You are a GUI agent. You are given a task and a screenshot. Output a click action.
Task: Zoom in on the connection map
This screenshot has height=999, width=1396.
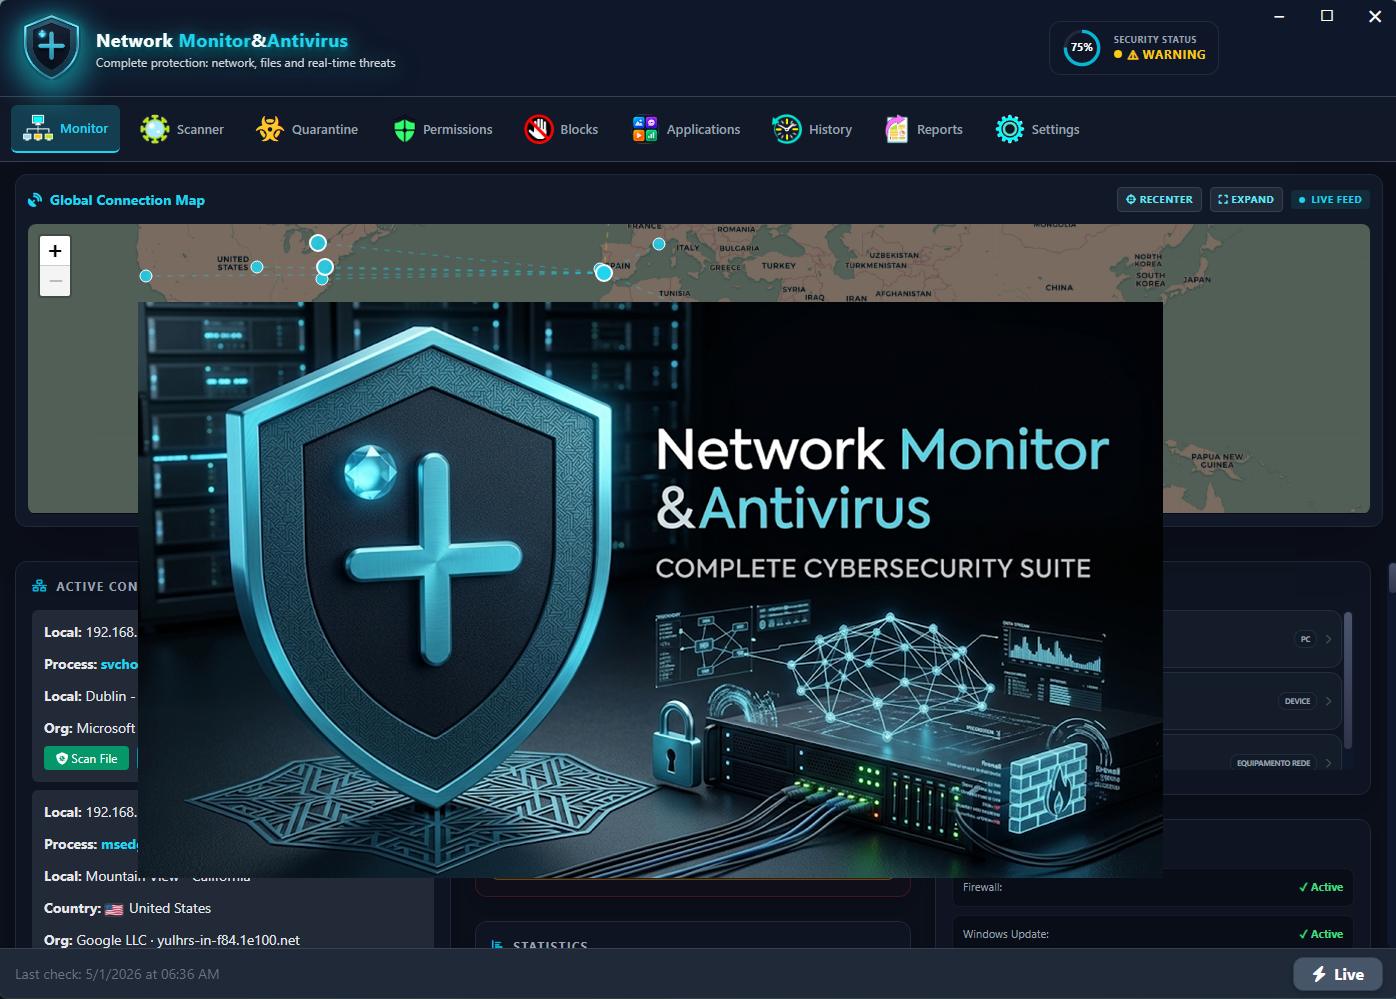[x=55, y=251]
